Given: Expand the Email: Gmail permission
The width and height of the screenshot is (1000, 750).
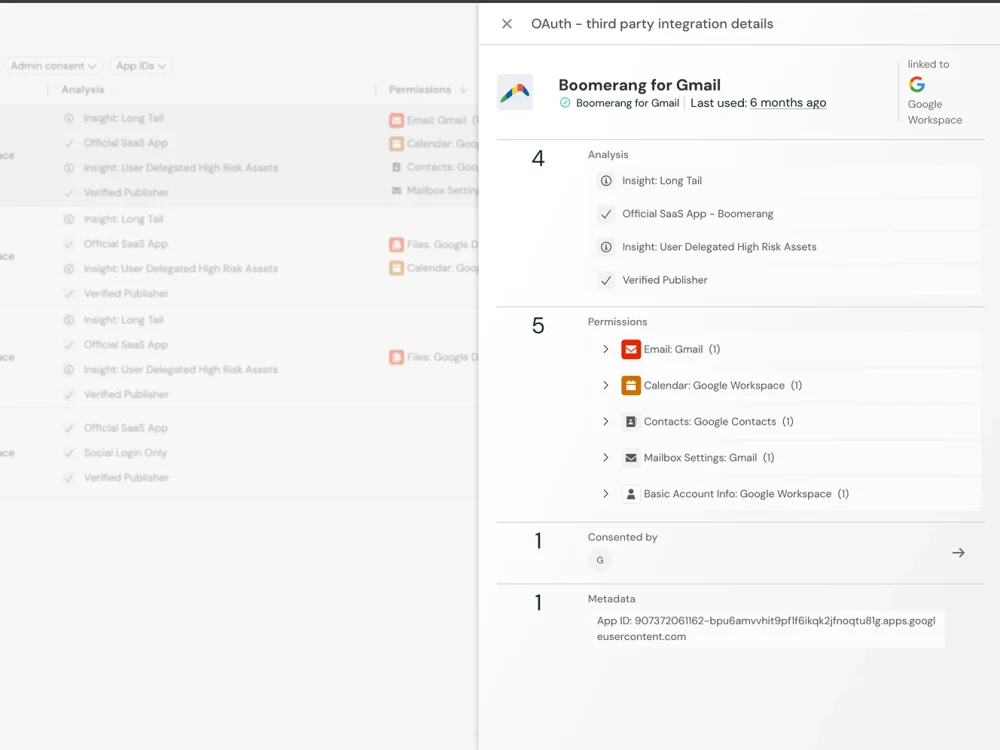Looking at the screenshot, I should point(606,349).
